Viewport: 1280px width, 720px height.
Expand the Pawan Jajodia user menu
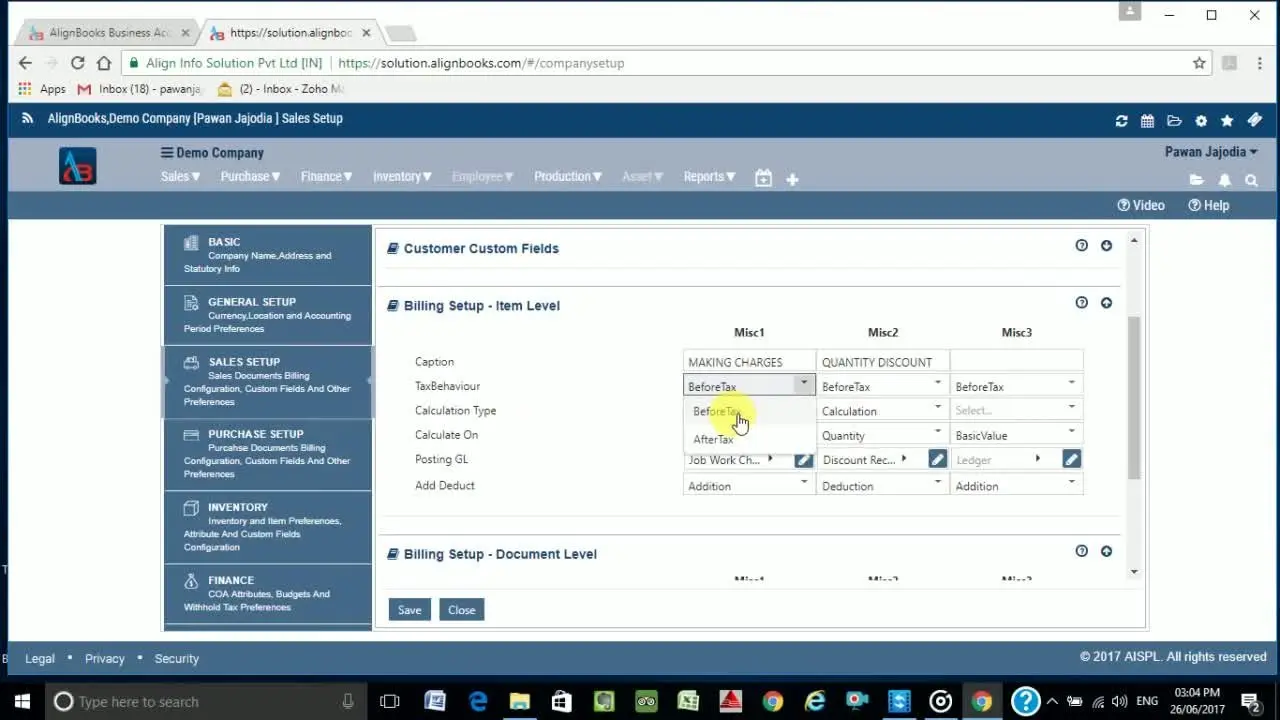(x=1211, y=152)
